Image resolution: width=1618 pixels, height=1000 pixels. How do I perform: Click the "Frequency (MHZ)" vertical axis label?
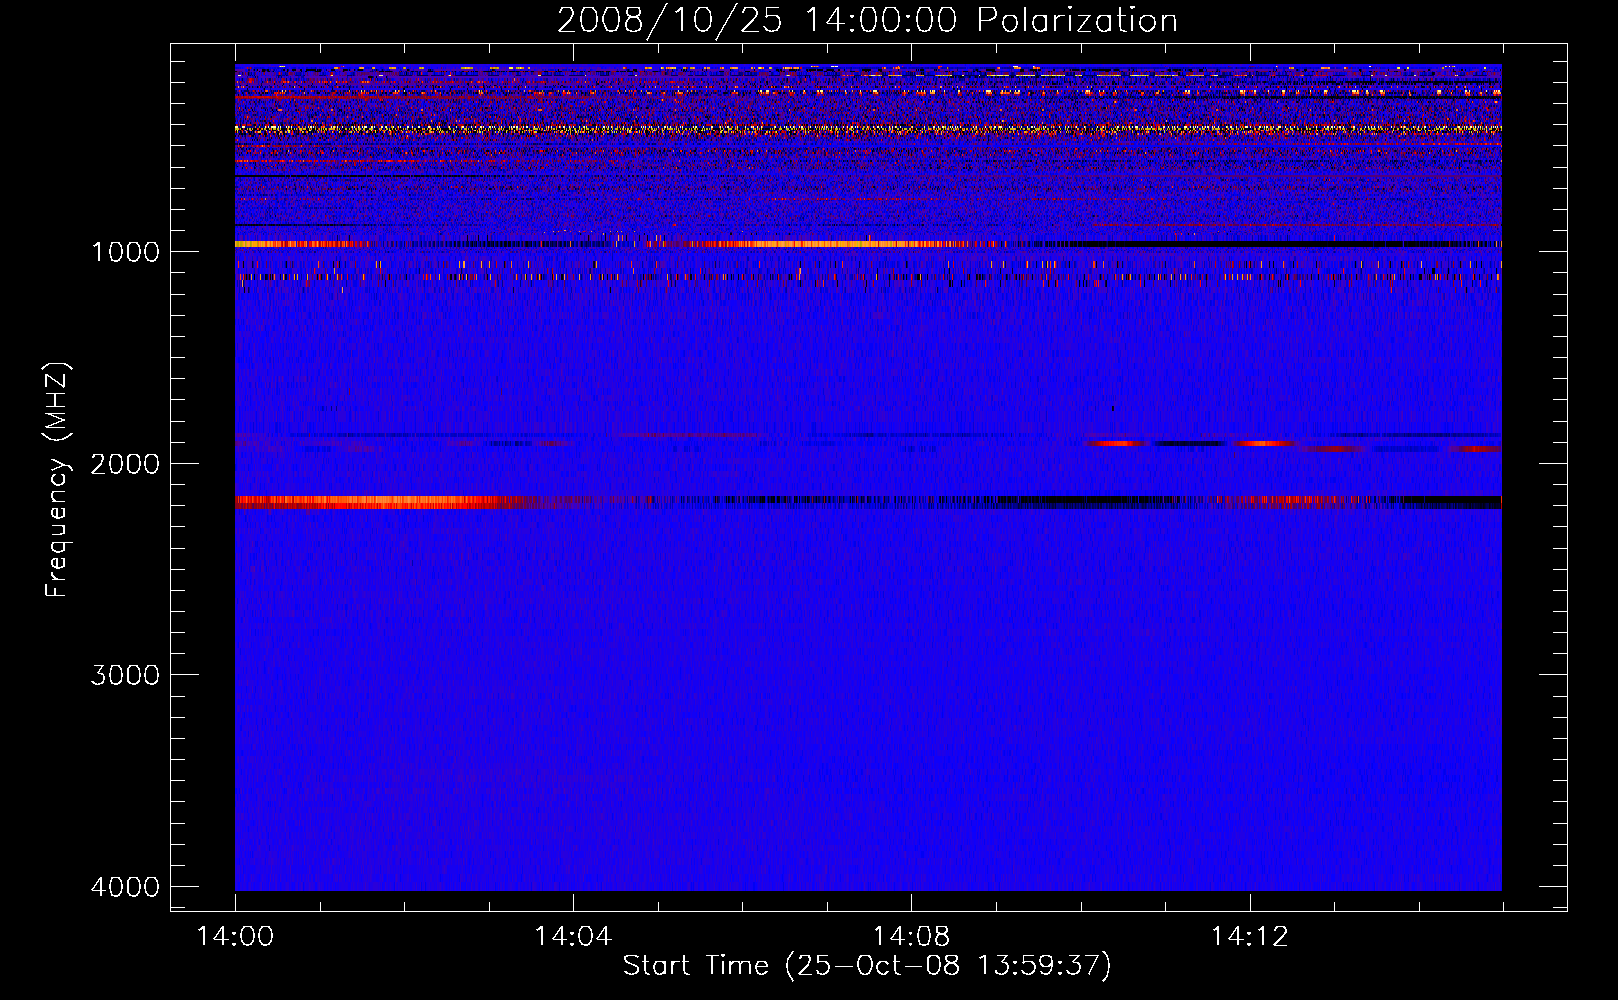tap(58, 480)
